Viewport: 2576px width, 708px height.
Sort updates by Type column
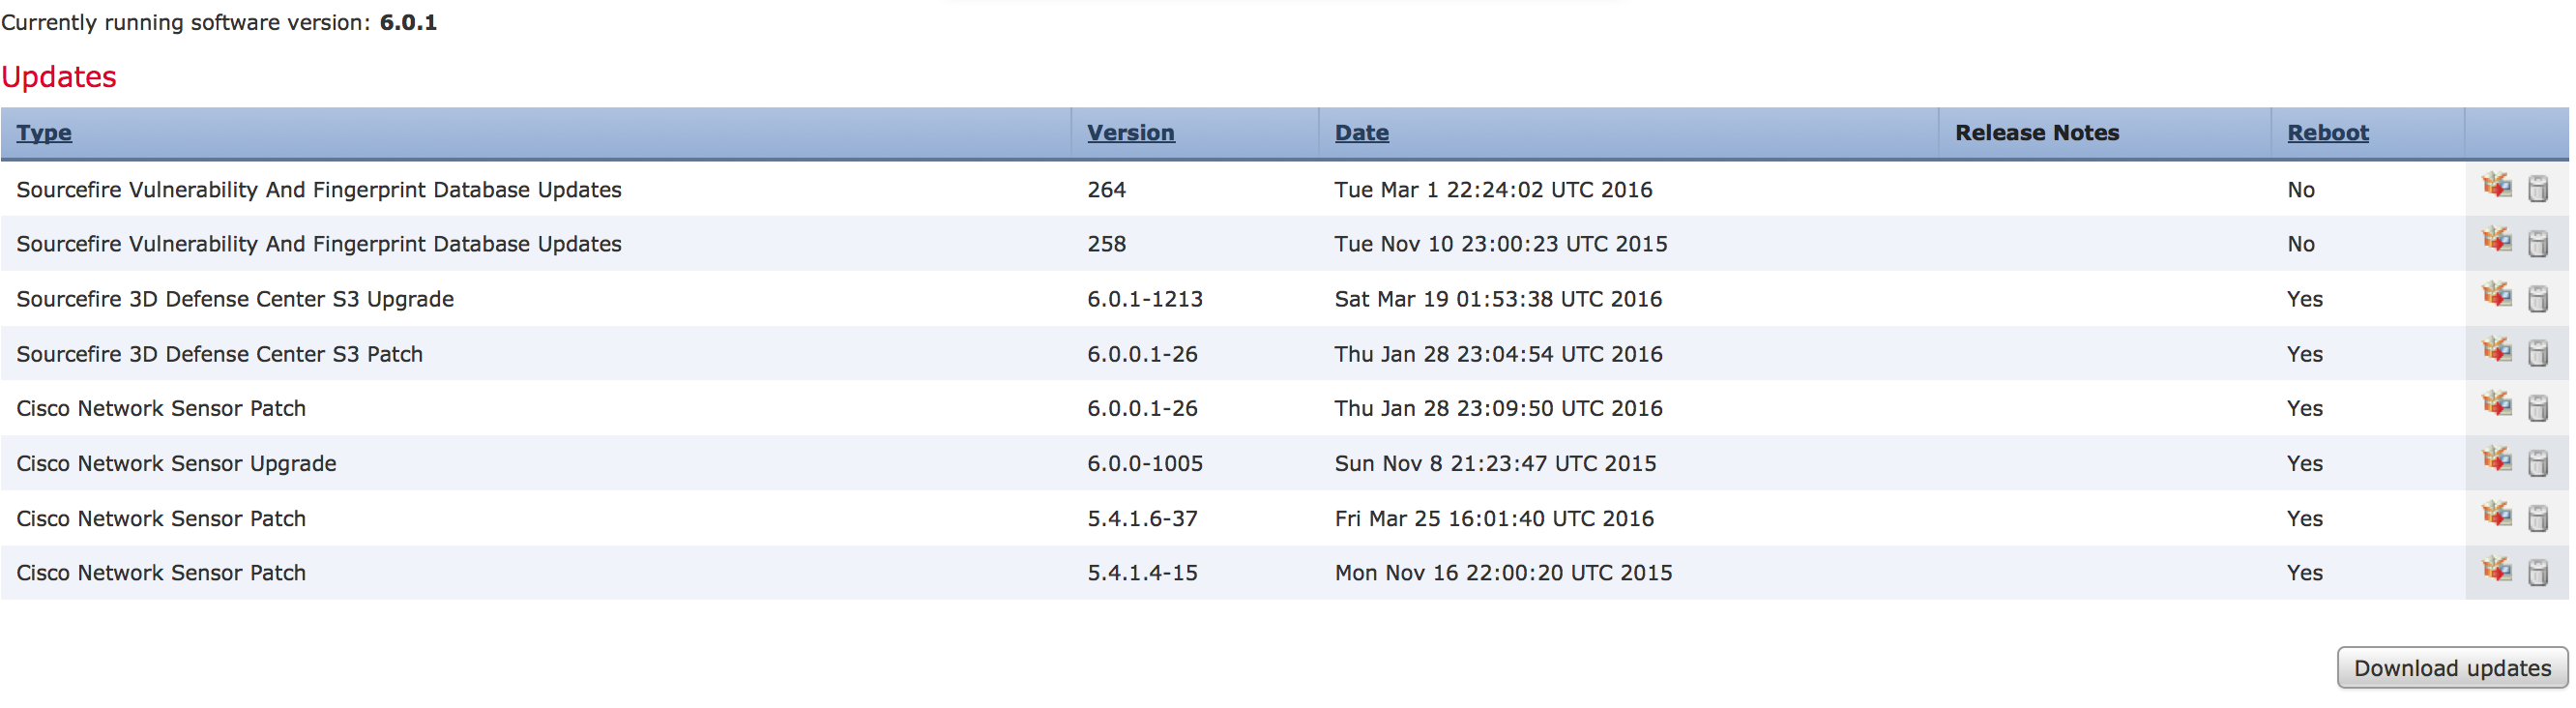44,133
